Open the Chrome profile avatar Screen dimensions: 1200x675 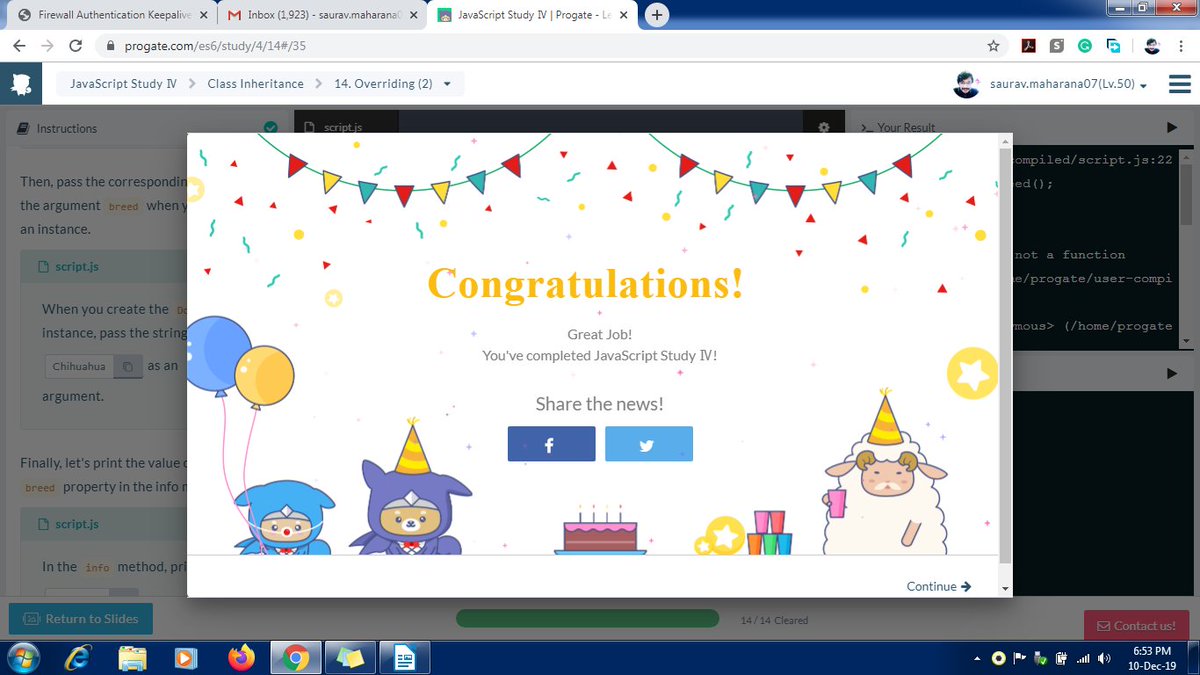(1152, 45)
